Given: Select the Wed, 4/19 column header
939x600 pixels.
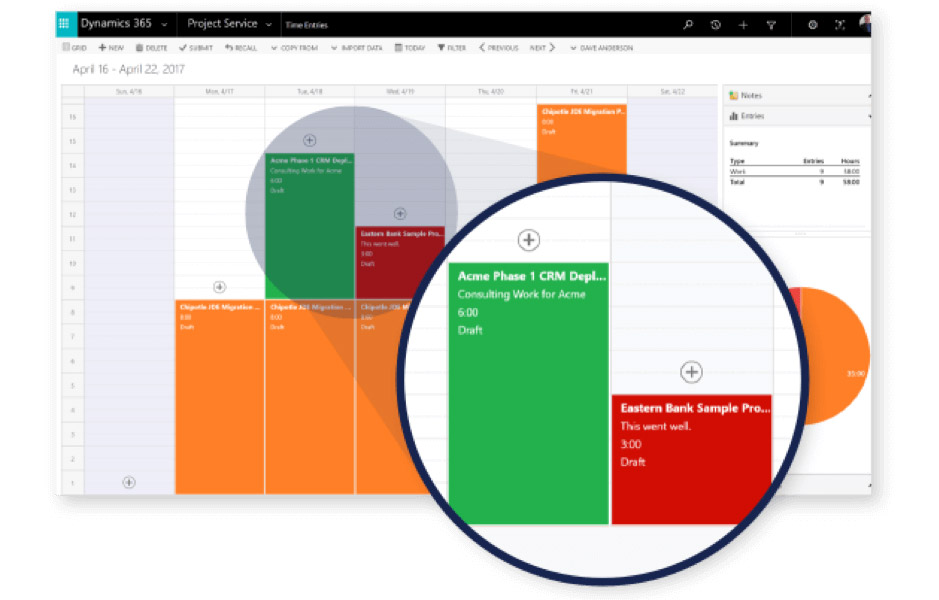Looking at the screenshot, I should 400,92.
